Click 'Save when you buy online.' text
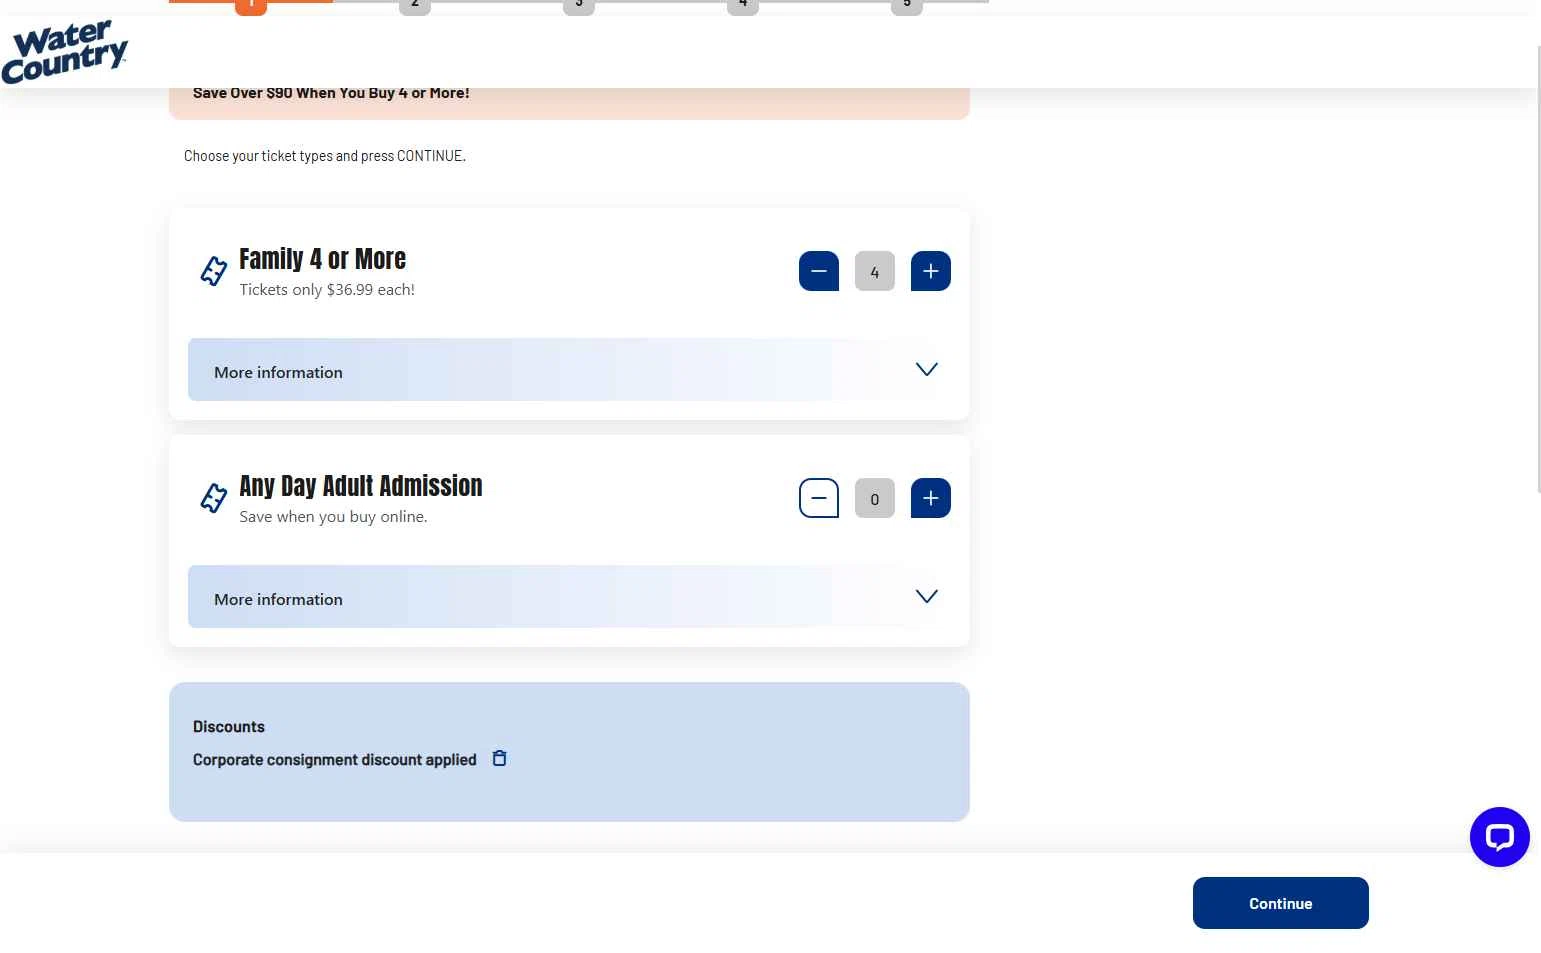This screenshot has height=953, width=1541. pyautogui.click(x=333, y=517)
